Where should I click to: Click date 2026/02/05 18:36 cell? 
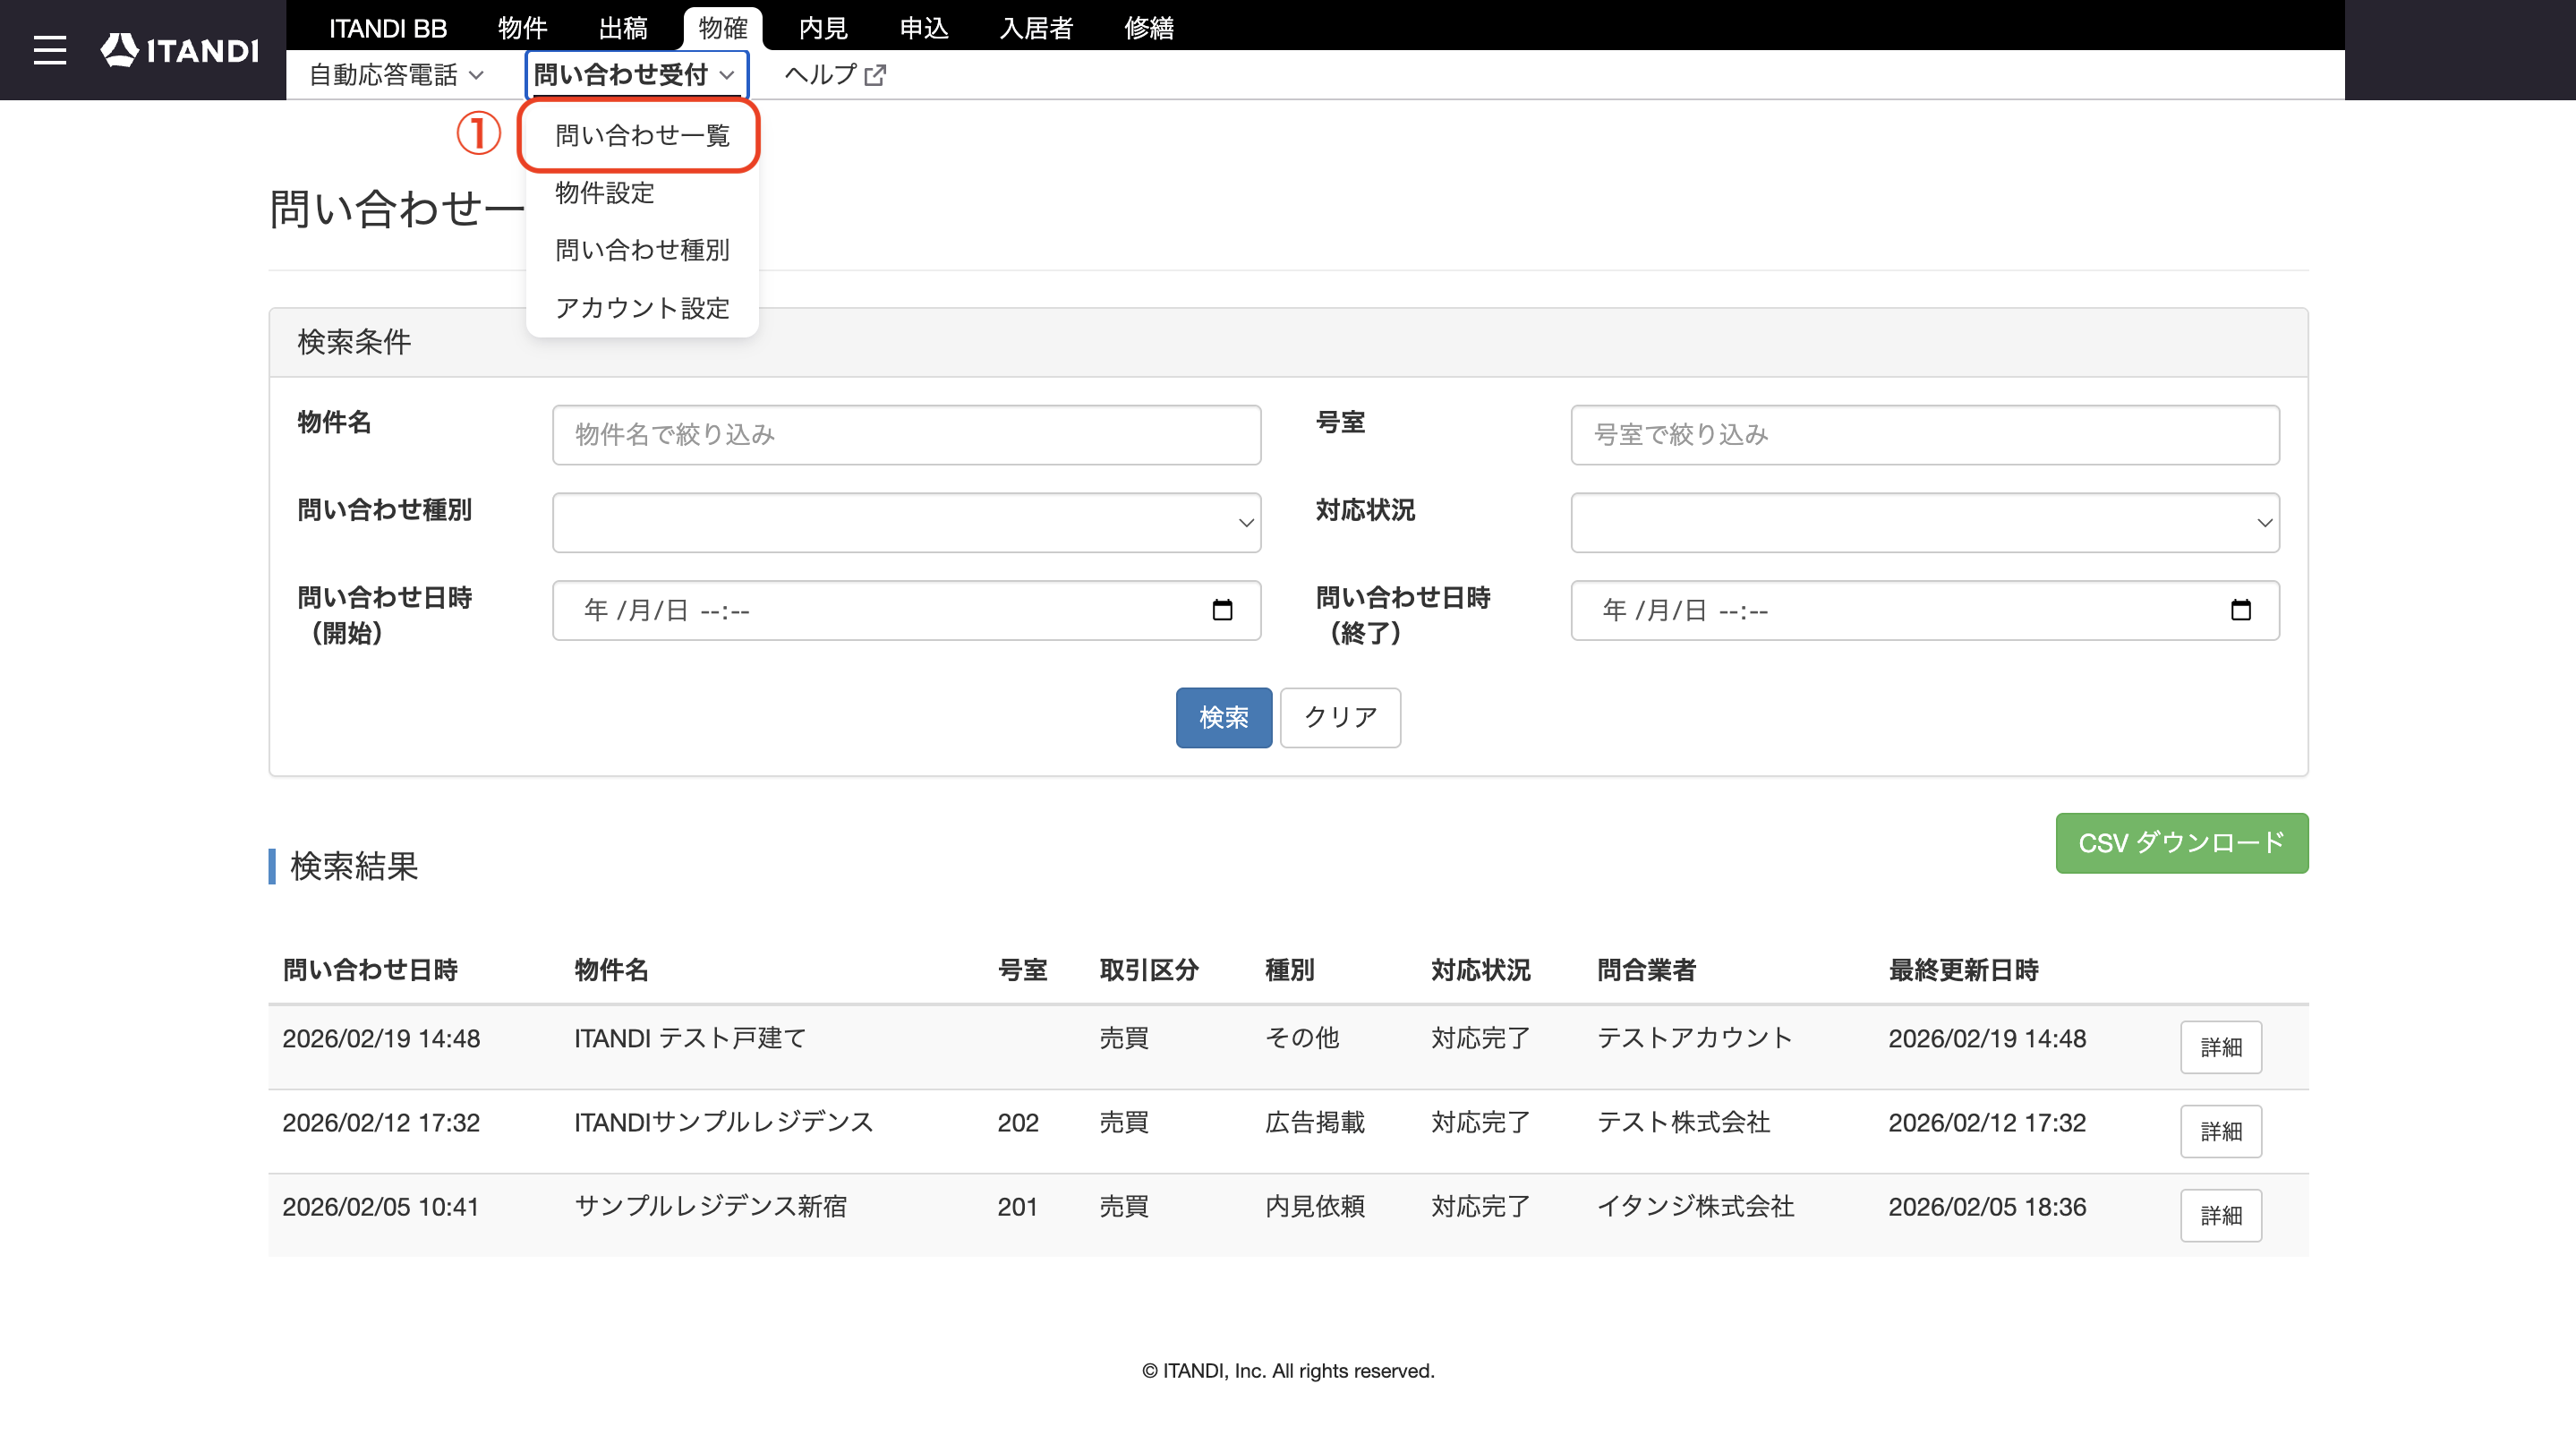click(1987, 1206)
